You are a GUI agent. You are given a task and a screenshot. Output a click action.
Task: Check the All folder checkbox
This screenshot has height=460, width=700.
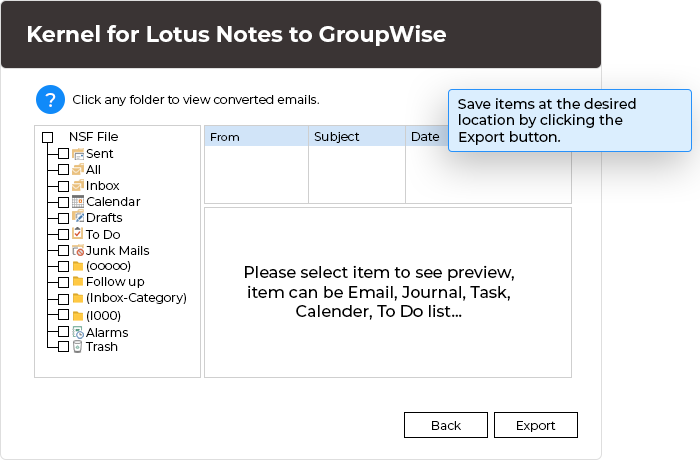click(x=63, y=170)
